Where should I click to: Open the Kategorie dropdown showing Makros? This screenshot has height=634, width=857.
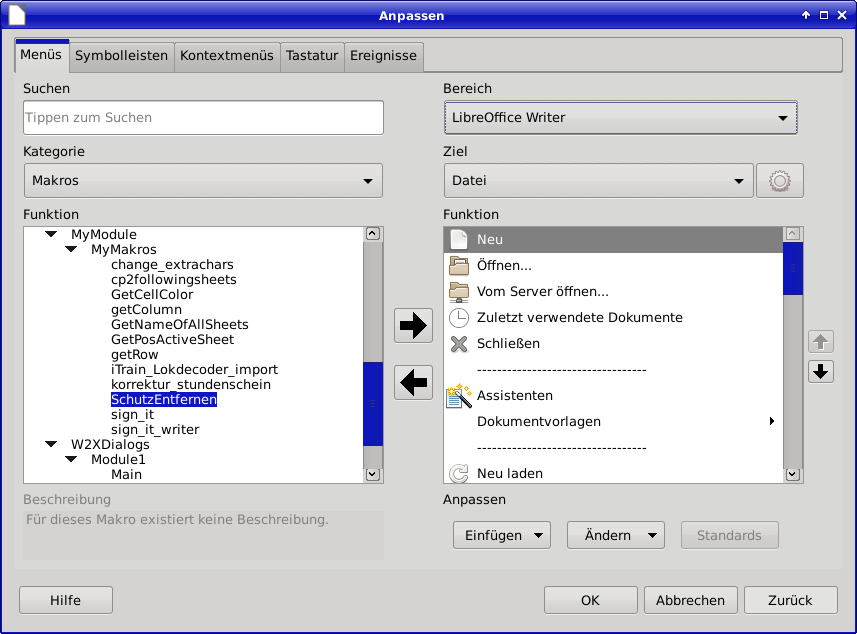coord(203,181)
